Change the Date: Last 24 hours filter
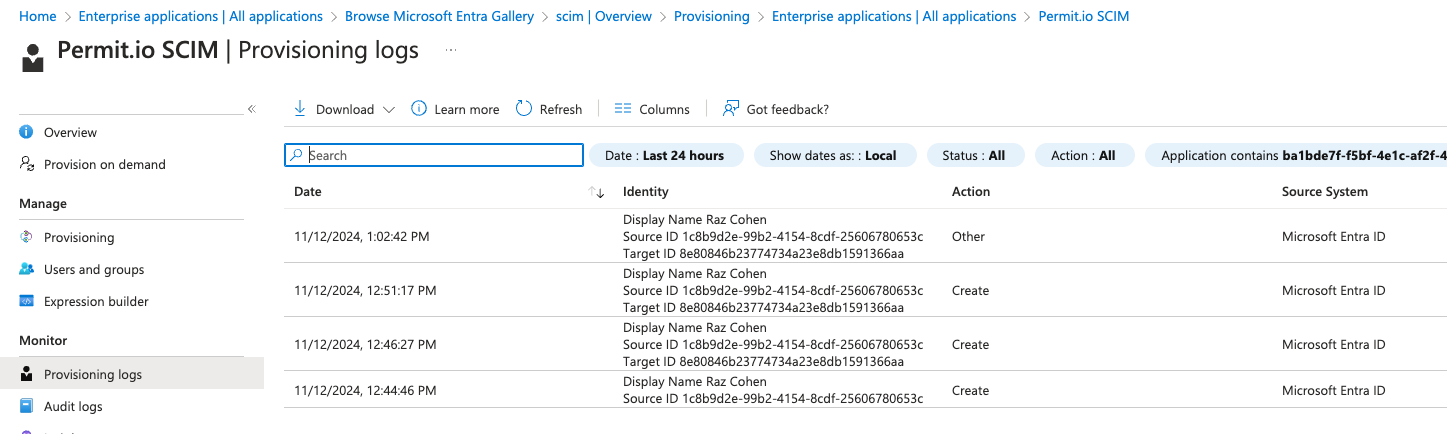 666,156
